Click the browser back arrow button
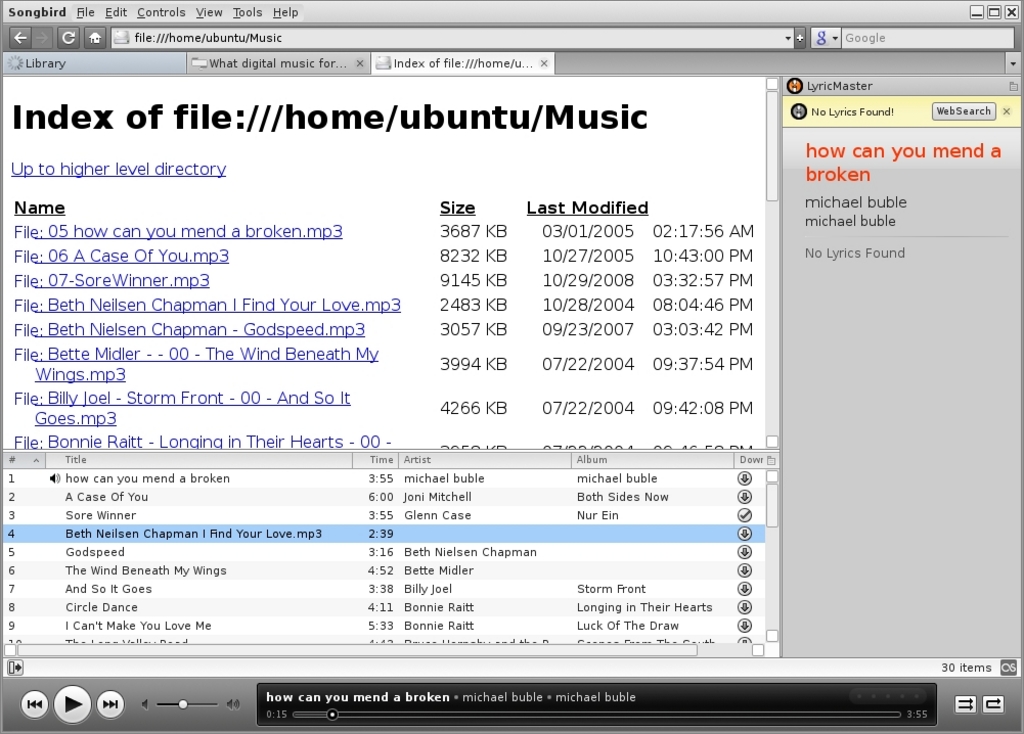Screen dimensions: 1024x734 [20, 38]
